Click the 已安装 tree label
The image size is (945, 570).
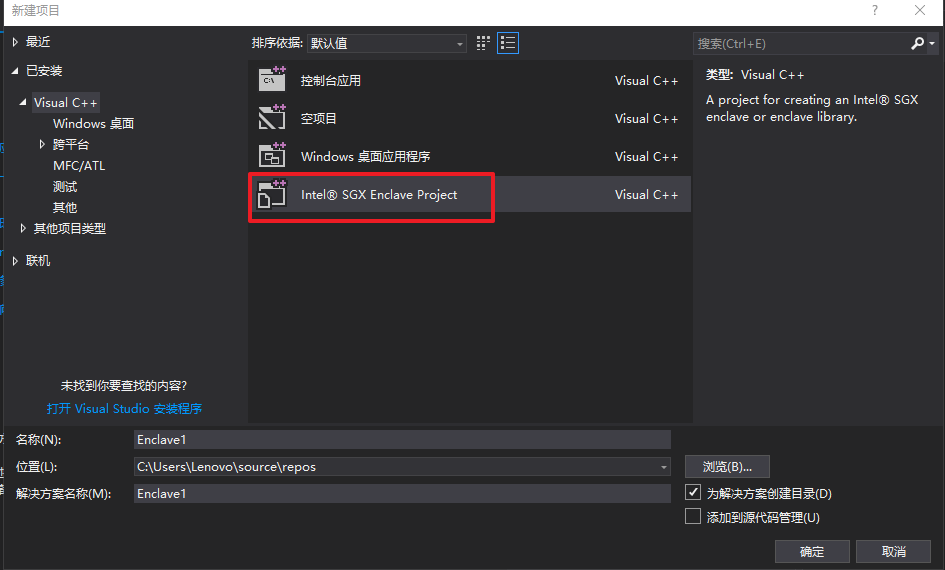44,70
